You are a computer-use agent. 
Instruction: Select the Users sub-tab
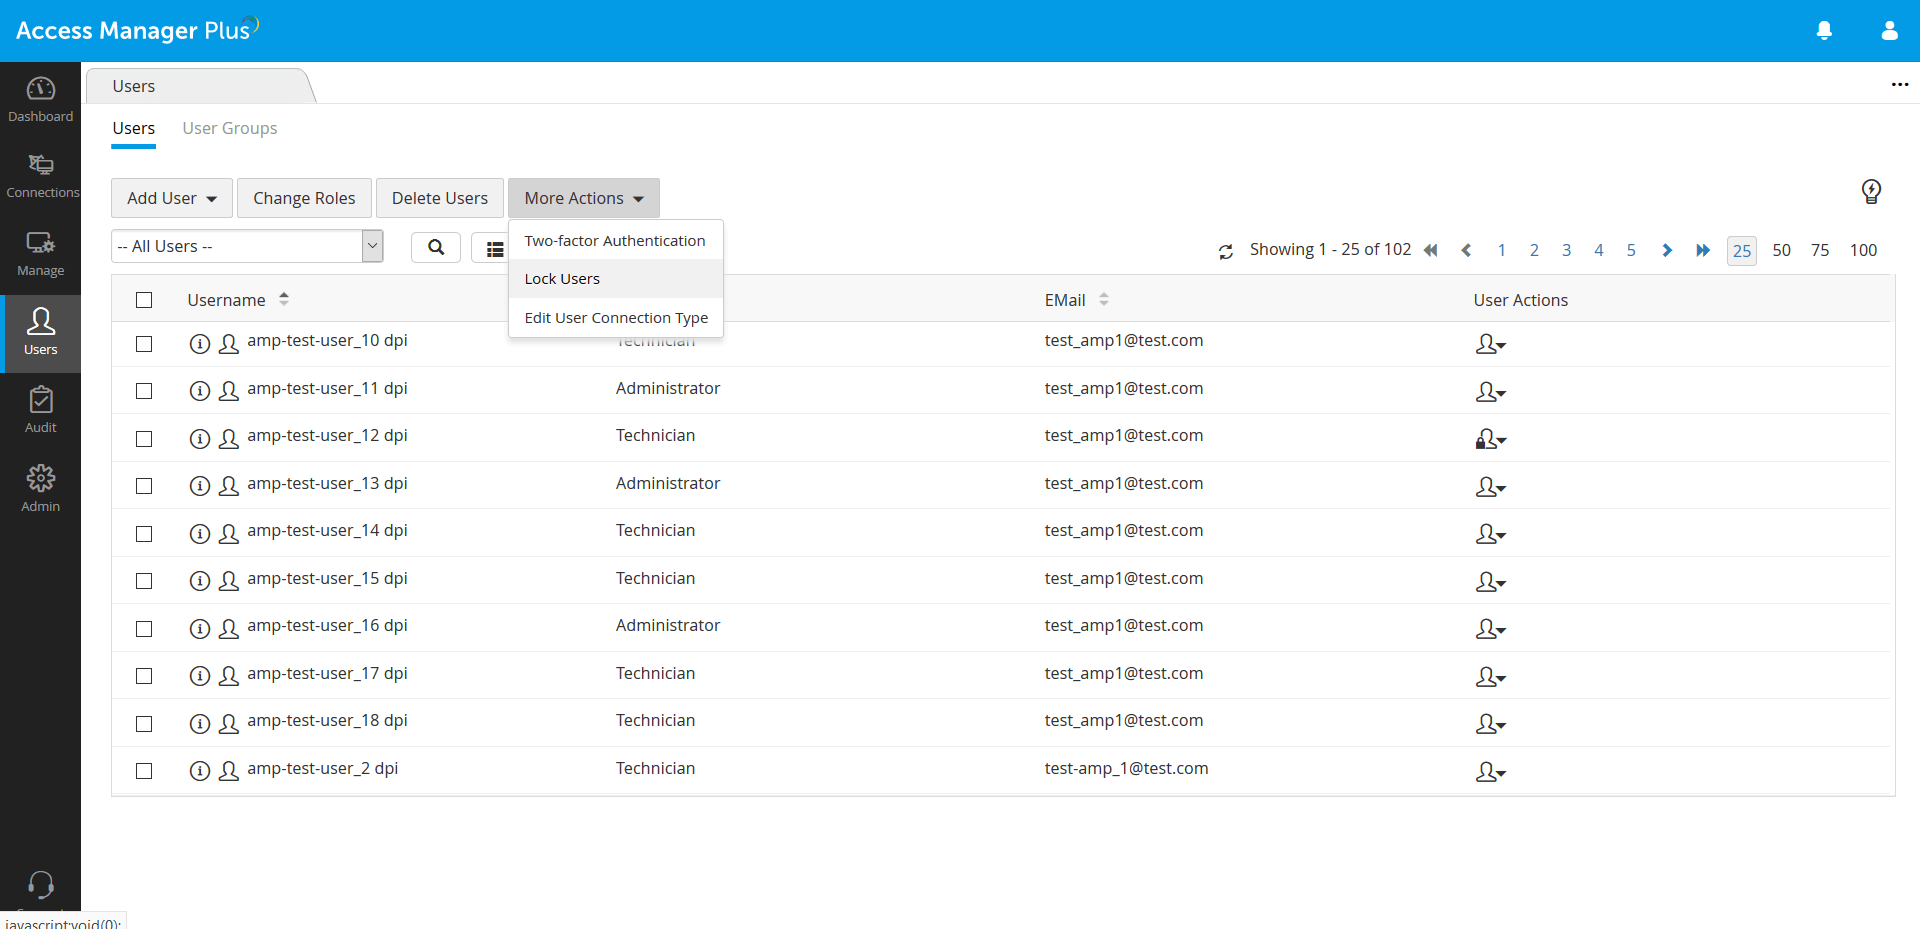[x=134, y=128]
